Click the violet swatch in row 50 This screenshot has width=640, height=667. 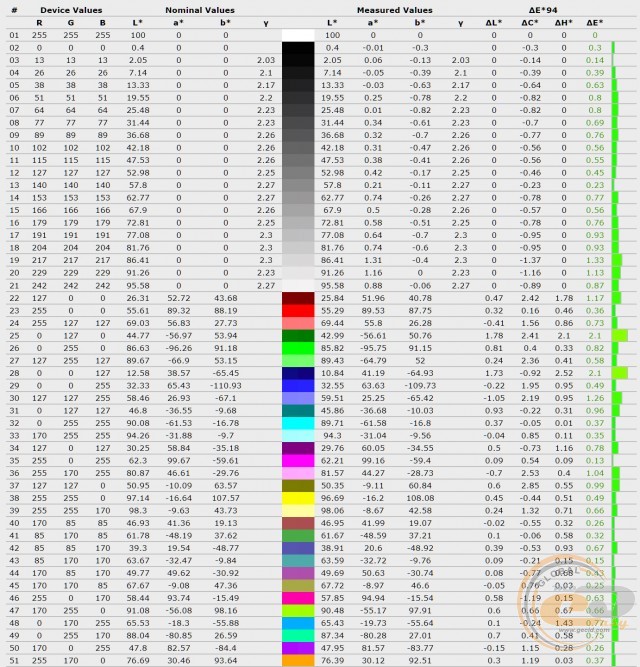[x=298, y=648]
